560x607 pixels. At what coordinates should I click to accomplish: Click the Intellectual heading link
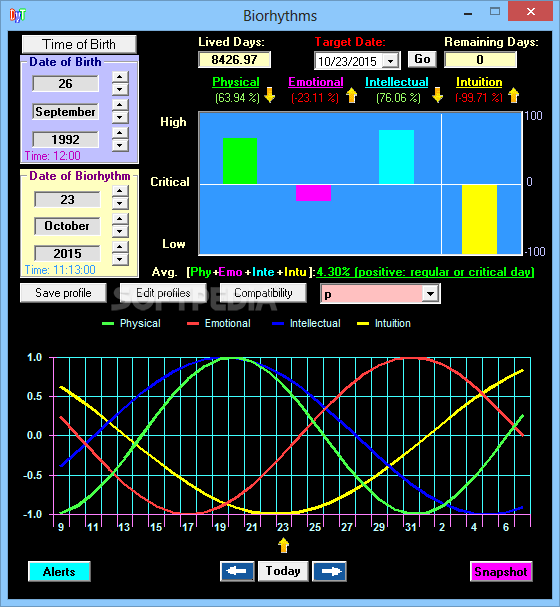397,82
